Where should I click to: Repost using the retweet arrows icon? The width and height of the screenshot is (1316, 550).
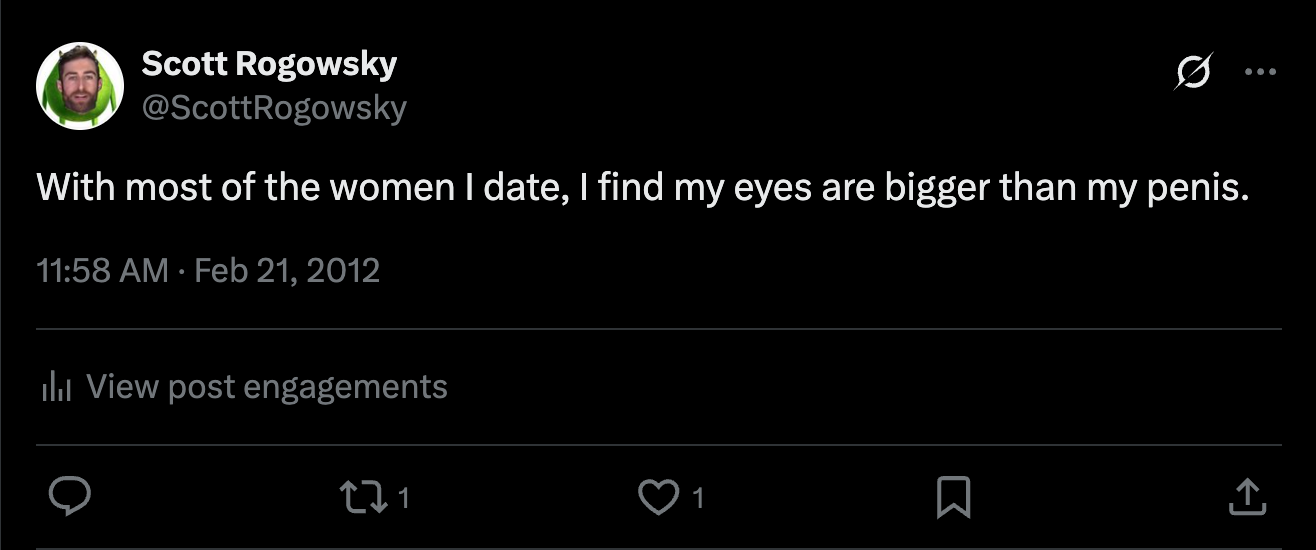click(362, 497)
